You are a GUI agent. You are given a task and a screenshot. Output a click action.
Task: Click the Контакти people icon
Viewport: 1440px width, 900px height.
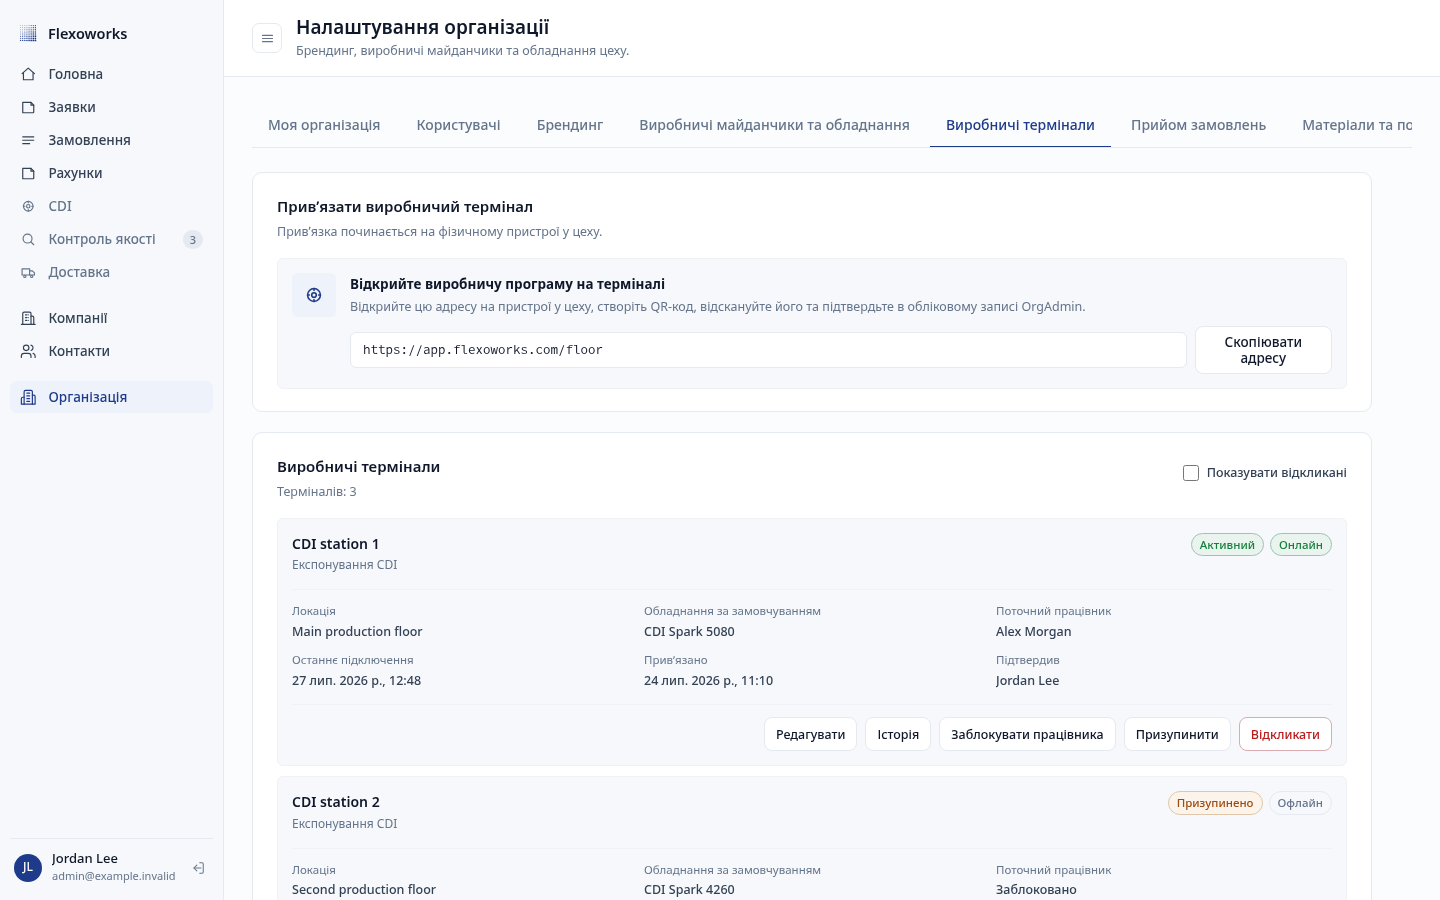(28, 351)
